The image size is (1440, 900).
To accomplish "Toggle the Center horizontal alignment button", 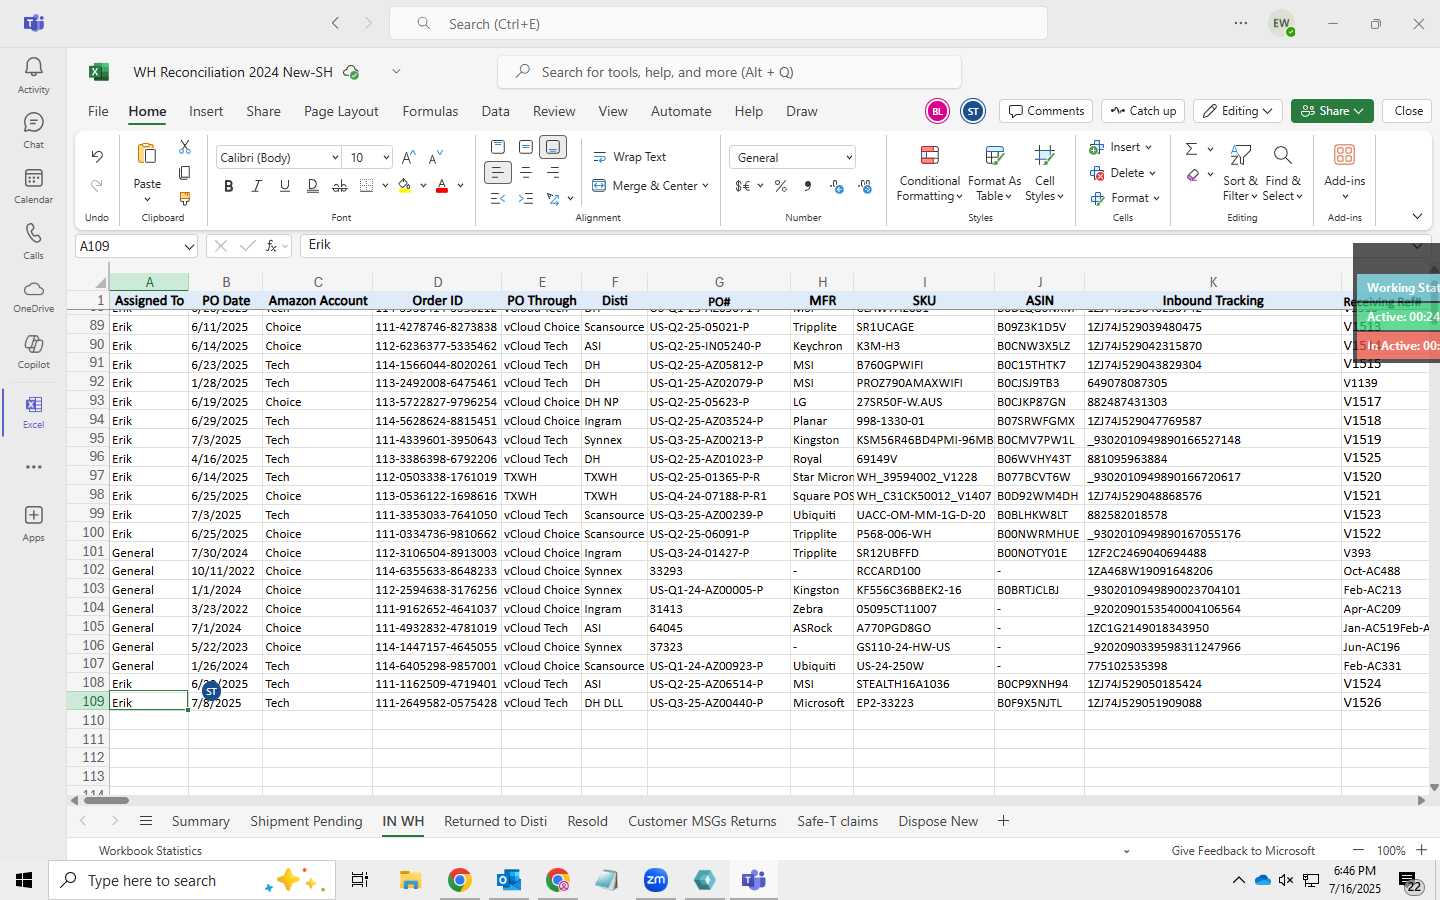I will pyautogui.click(x=526, y=173).
